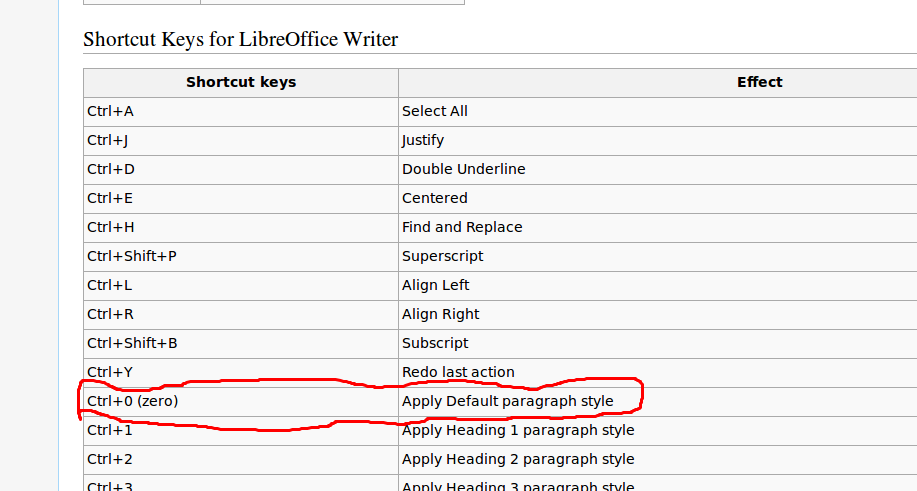Click the 'Ctrl+A' cell

(x=241, y=112)
